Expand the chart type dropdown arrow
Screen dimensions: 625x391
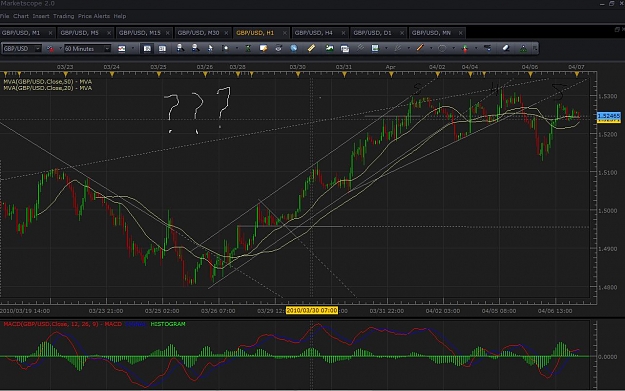click(133, 49)
